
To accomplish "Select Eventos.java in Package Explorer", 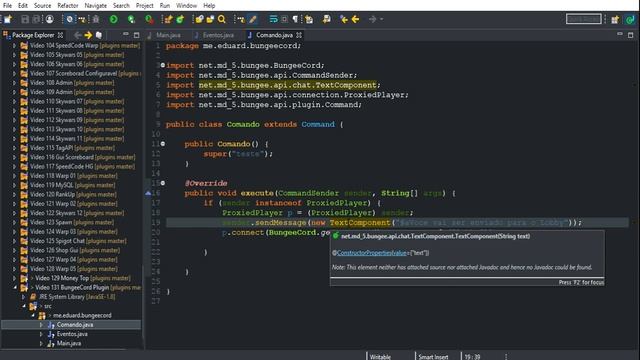I will (72, 334).
